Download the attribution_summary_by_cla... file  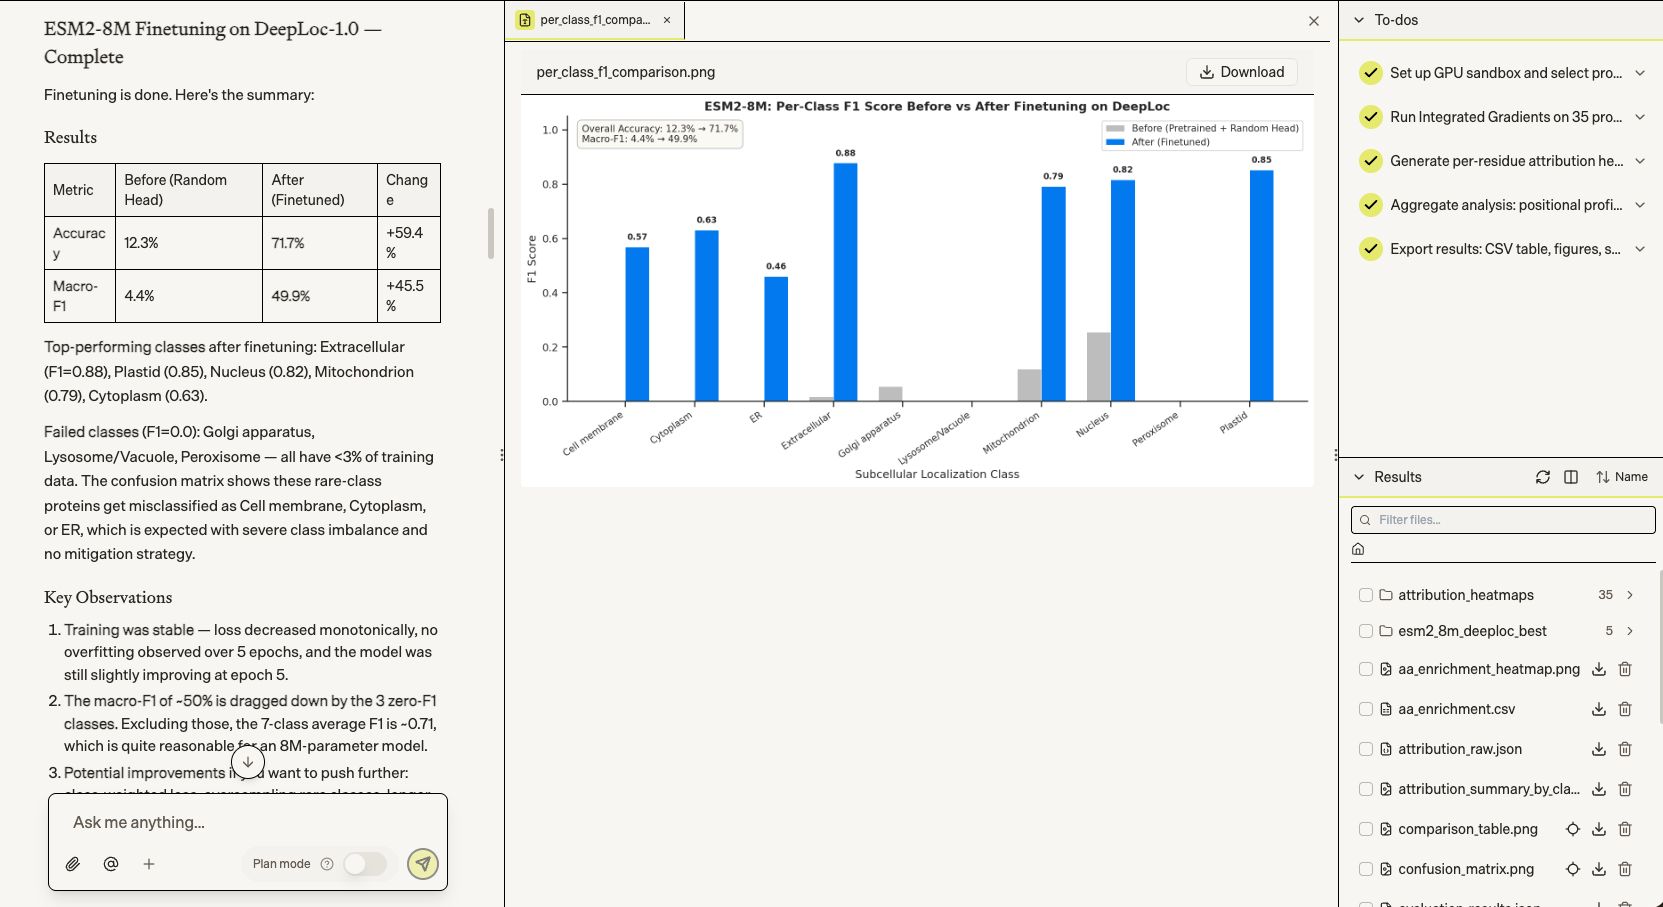pyautogui.click(x=1599, y=789)
